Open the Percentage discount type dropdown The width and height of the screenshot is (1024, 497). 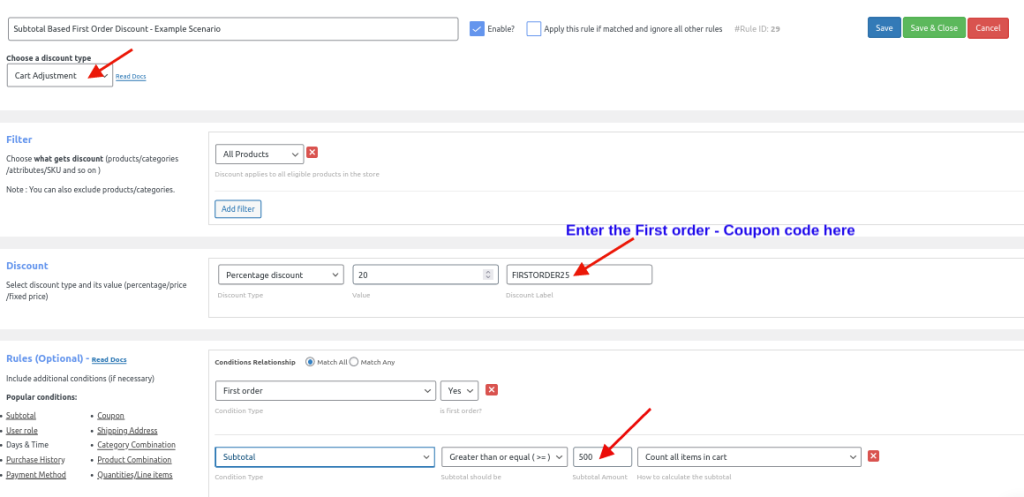(280, 275)
